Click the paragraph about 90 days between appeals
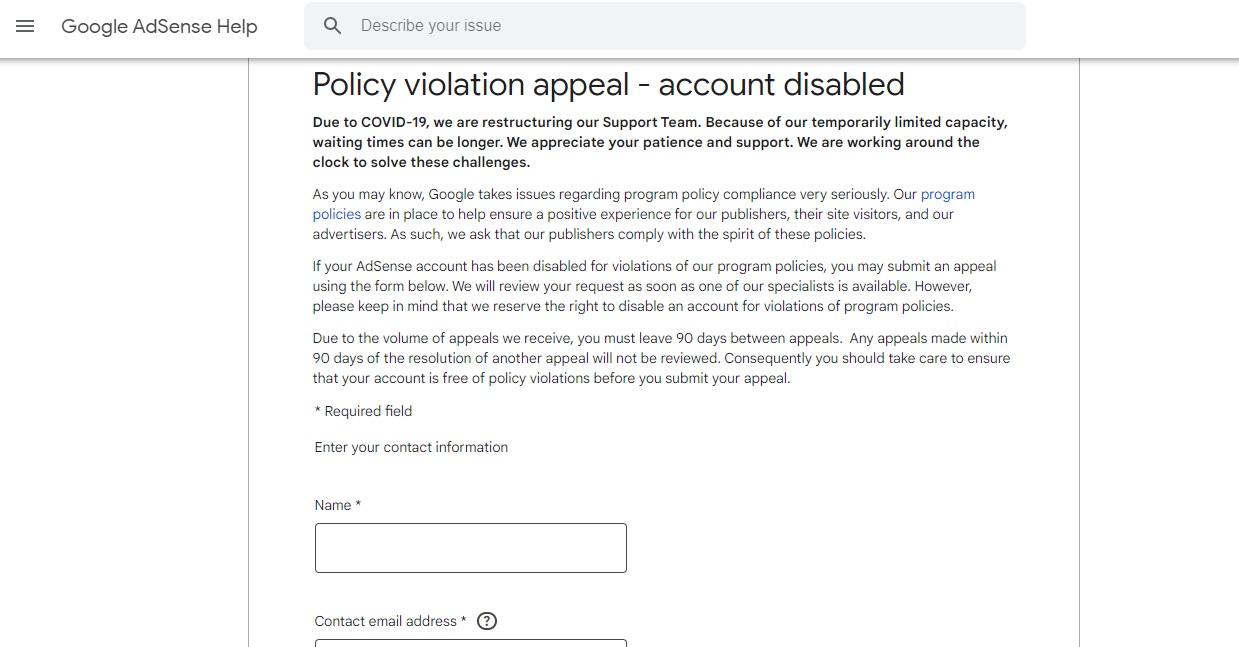The width and height of the screenshot is (1239, 647). click(661, 358)
